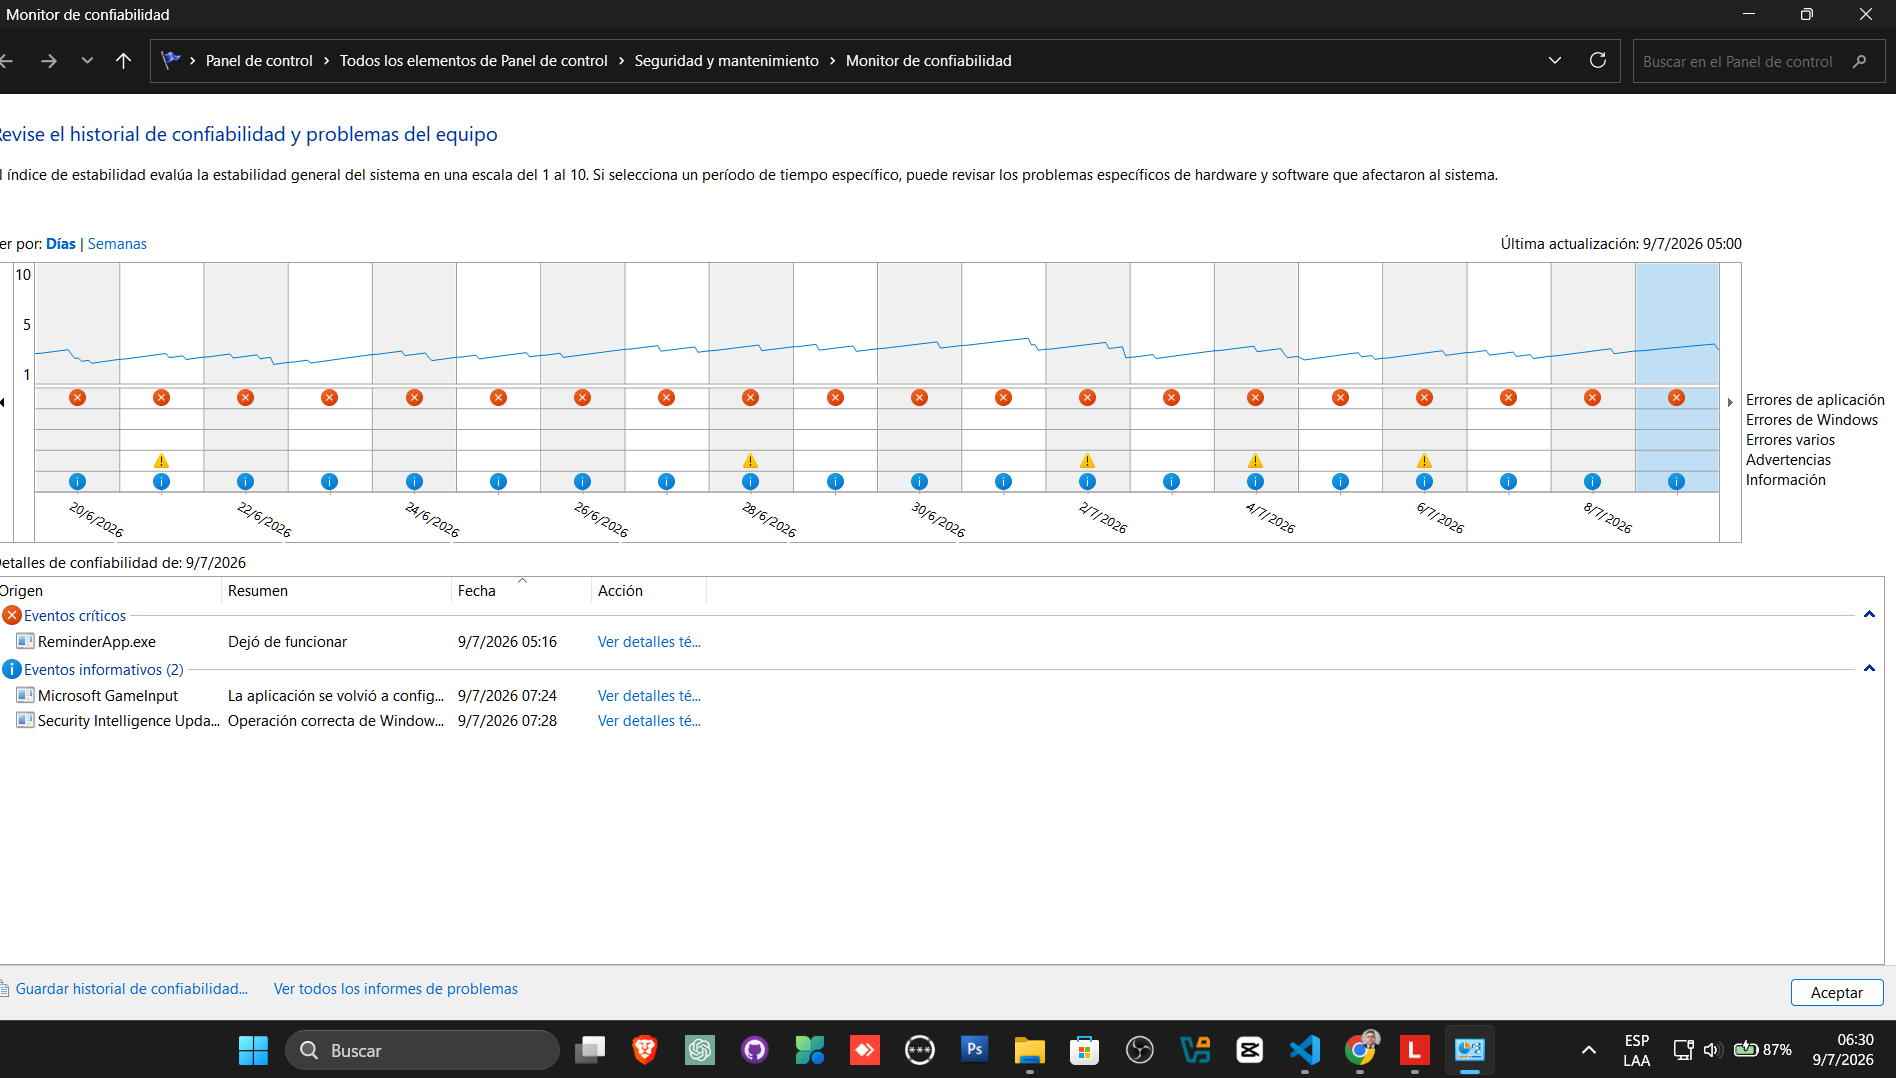Click the Panel de control search field

pyautogui.click(x=1740, y=61)
